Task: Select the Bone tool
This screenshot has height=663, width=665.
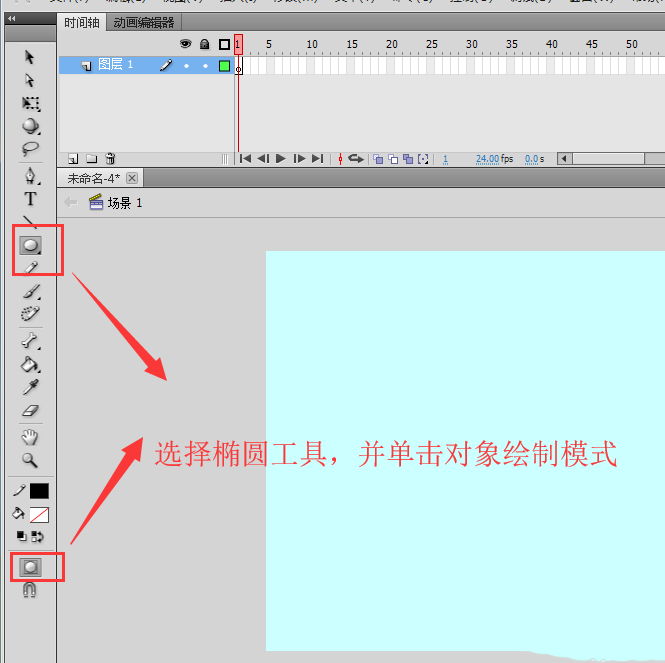Action: click(30, 341)
